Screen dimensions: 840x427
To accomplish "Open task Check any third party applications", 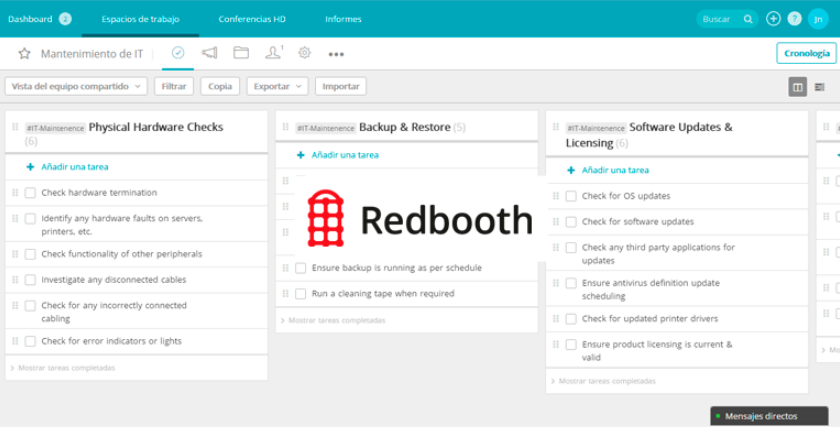I will (x=658, y=254).
